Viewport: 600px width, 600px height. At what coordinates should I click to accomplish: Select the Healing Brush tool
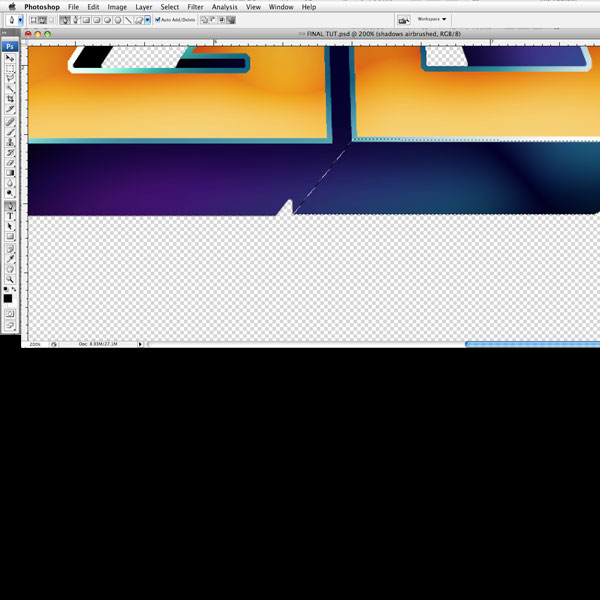pyautogui.click(x=10, y=122)
